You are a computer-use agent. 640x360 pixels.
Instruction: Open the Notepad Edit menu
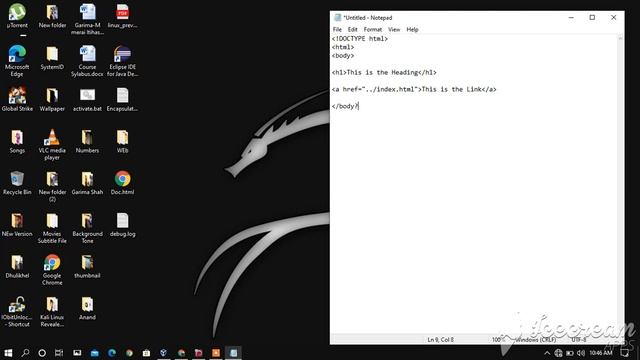coord(353,29)
